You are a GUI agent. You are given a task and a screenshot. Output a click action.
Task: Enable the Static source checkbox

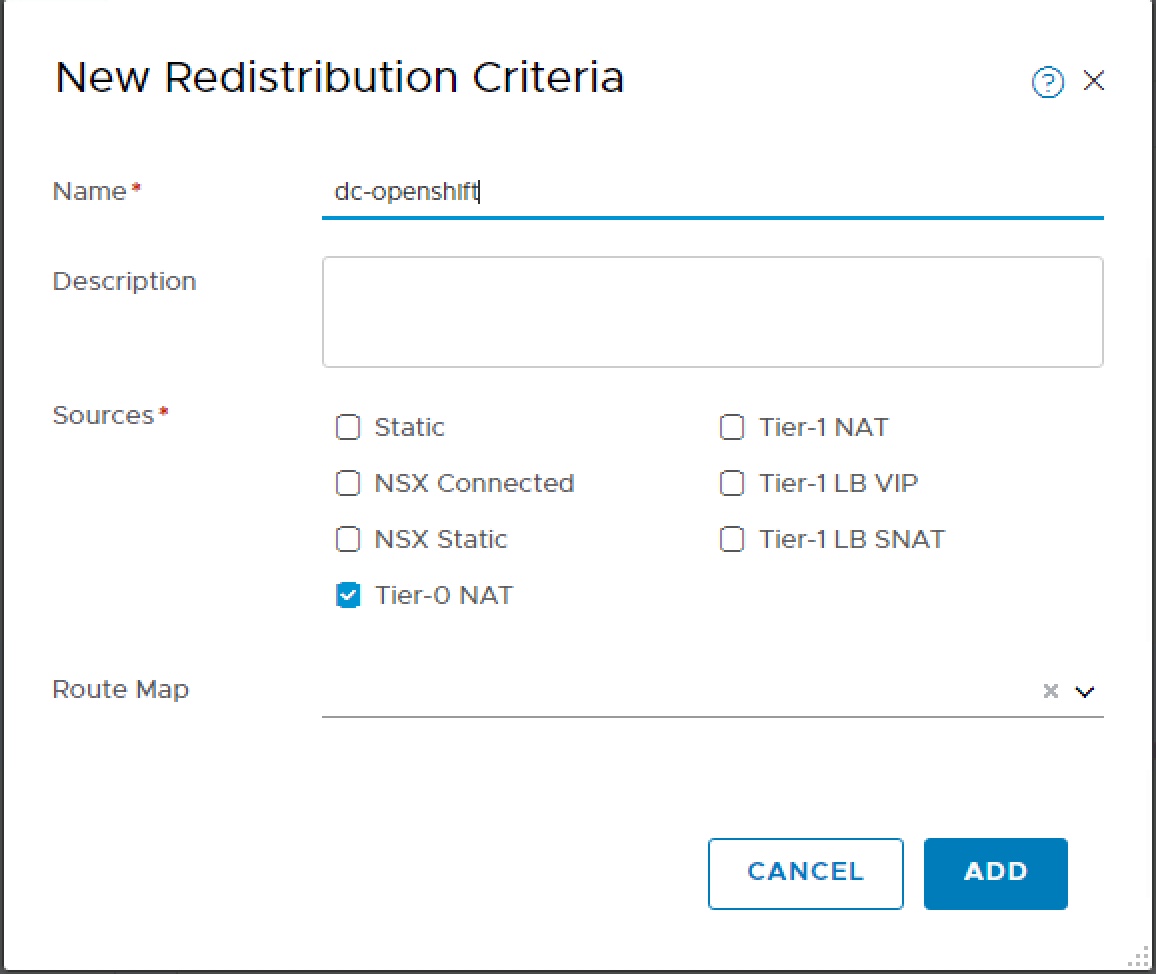348,427
